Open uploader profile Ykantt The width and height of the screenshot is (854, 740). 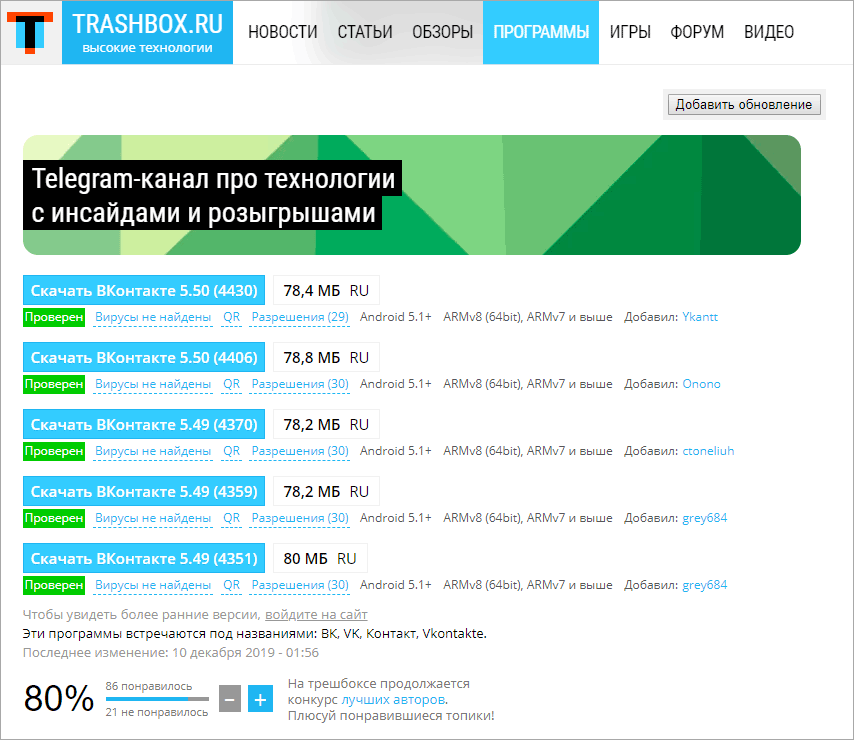[x=700, y=317]
